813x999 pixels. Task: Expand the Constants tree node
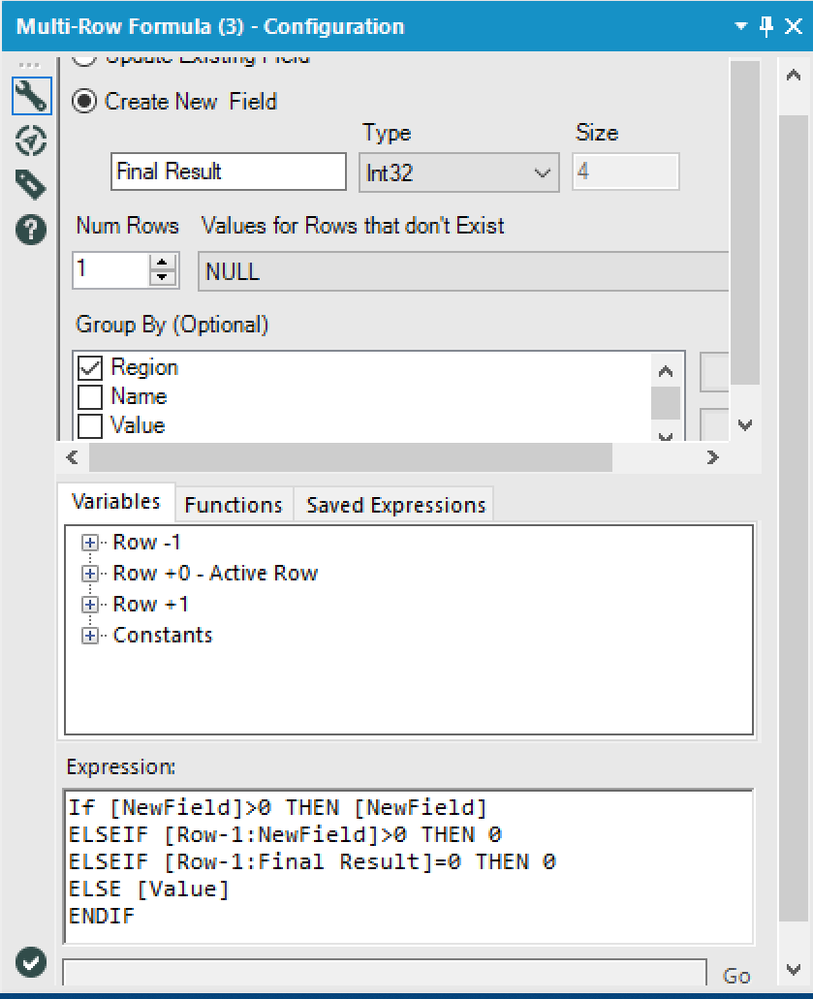(x=90, y=635)
